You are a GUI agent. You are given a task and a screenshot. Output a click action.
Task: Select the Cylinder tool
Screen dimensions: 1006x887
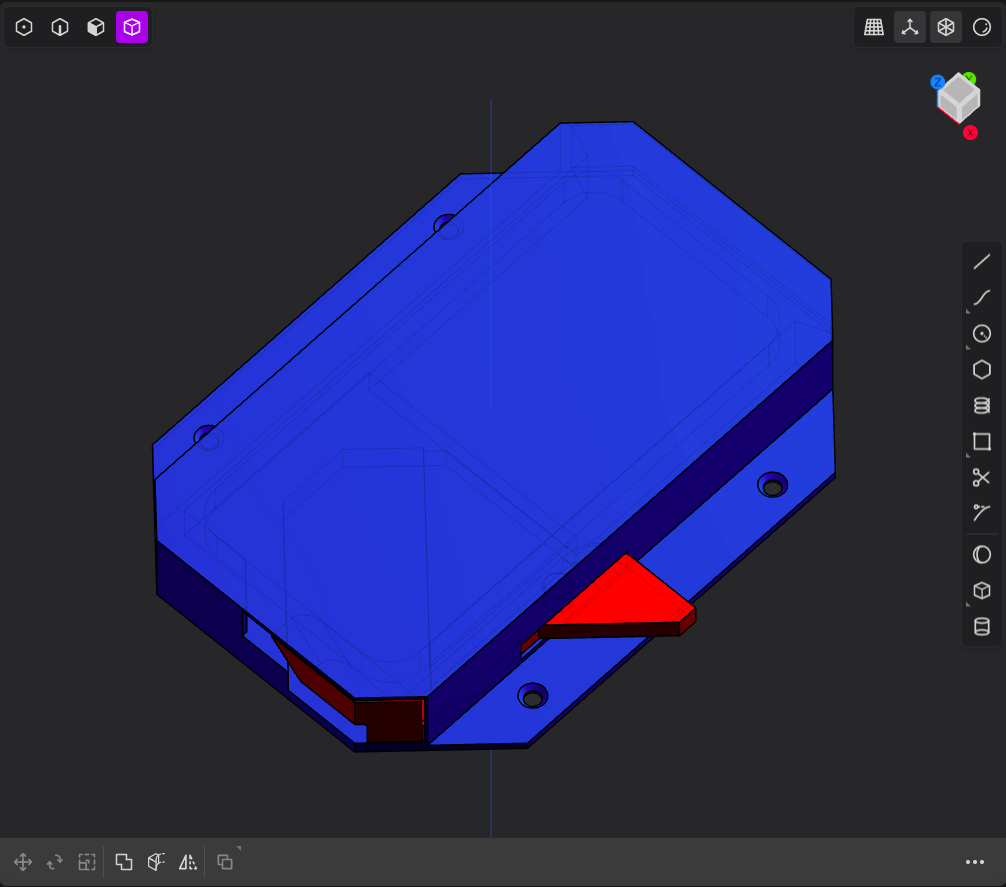pyautogui.click(x=981, y=627)
